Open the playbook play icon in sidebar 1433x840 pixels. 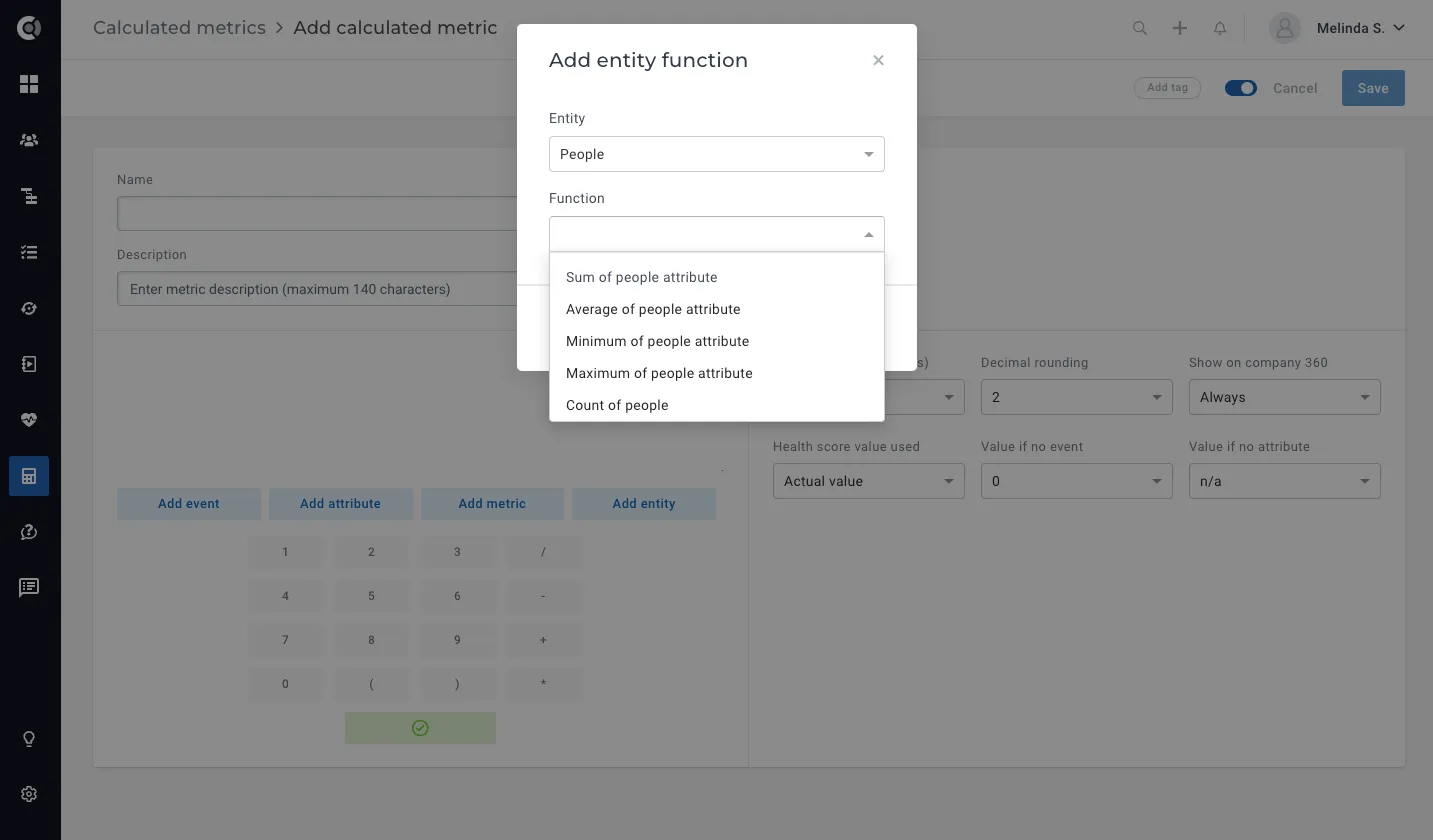point(29,364)
